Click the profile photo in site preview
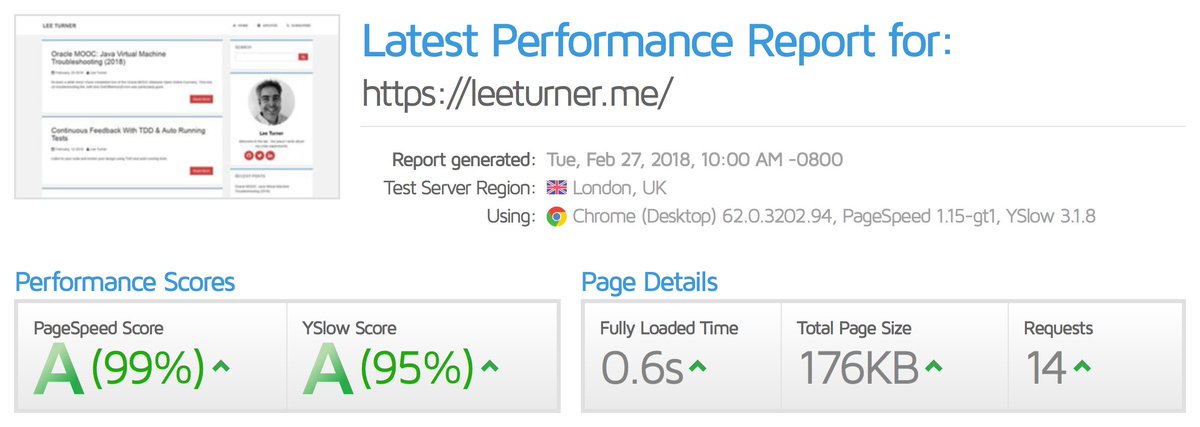This screenshot has height=427, width=1200. [x=270, y=103]
